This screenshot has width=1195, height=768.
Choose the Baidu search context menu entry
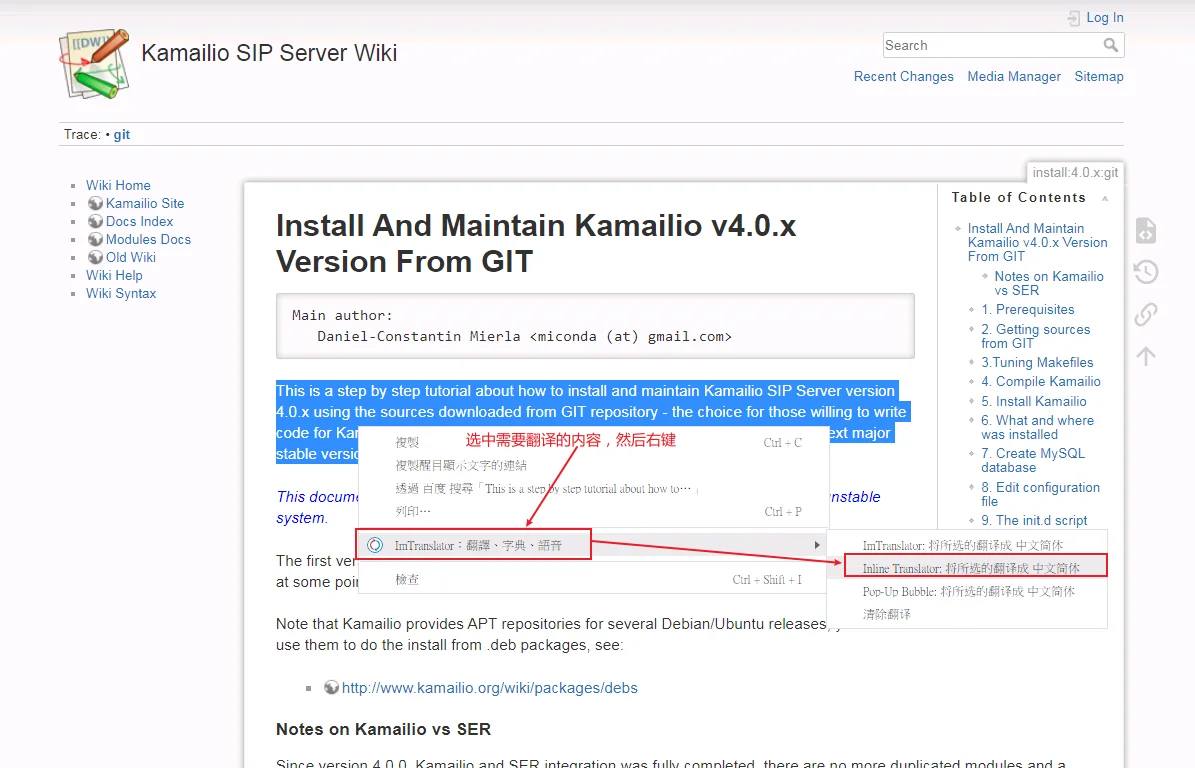click(x=593, y=488)
